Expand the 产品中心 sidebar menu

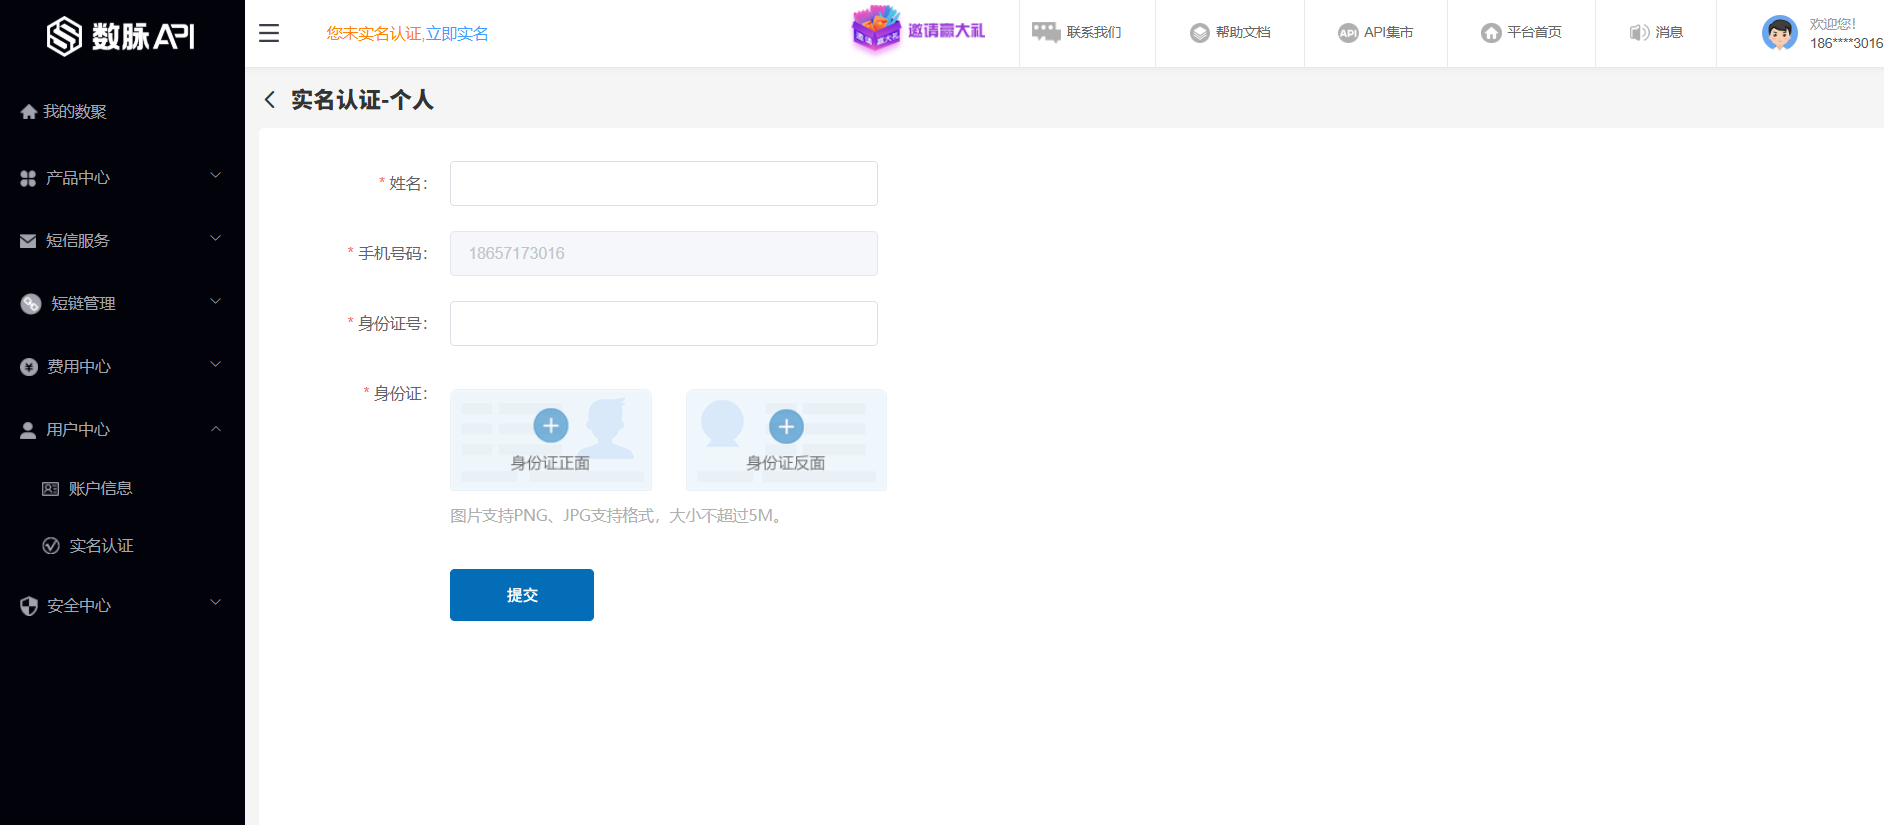[x=121, y=178]
